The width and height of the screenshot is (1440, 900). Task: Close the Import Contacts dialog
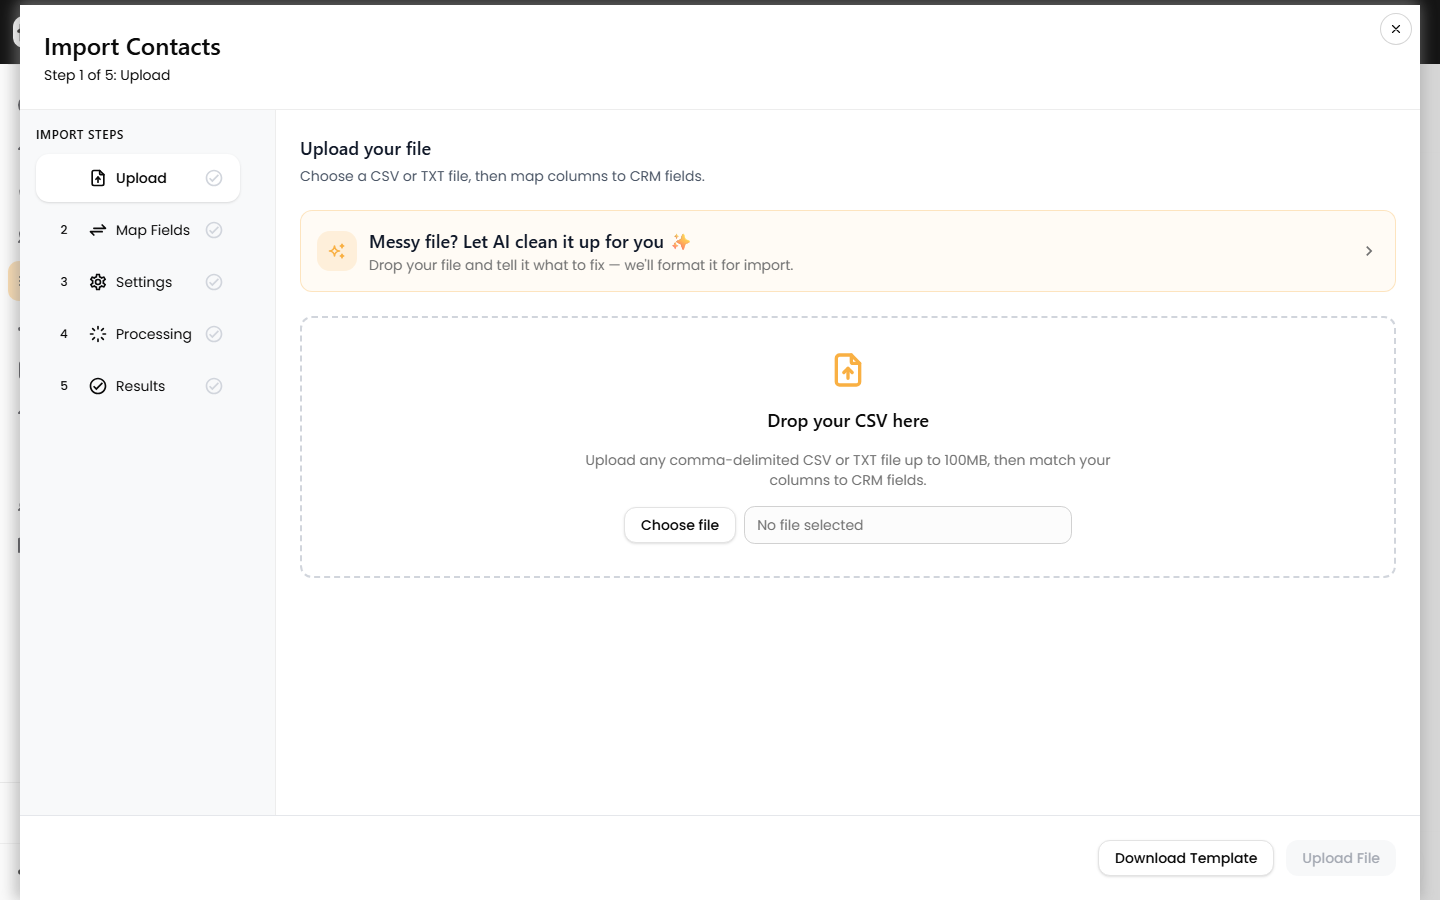pyautogui.click(x=1395, y=29)
